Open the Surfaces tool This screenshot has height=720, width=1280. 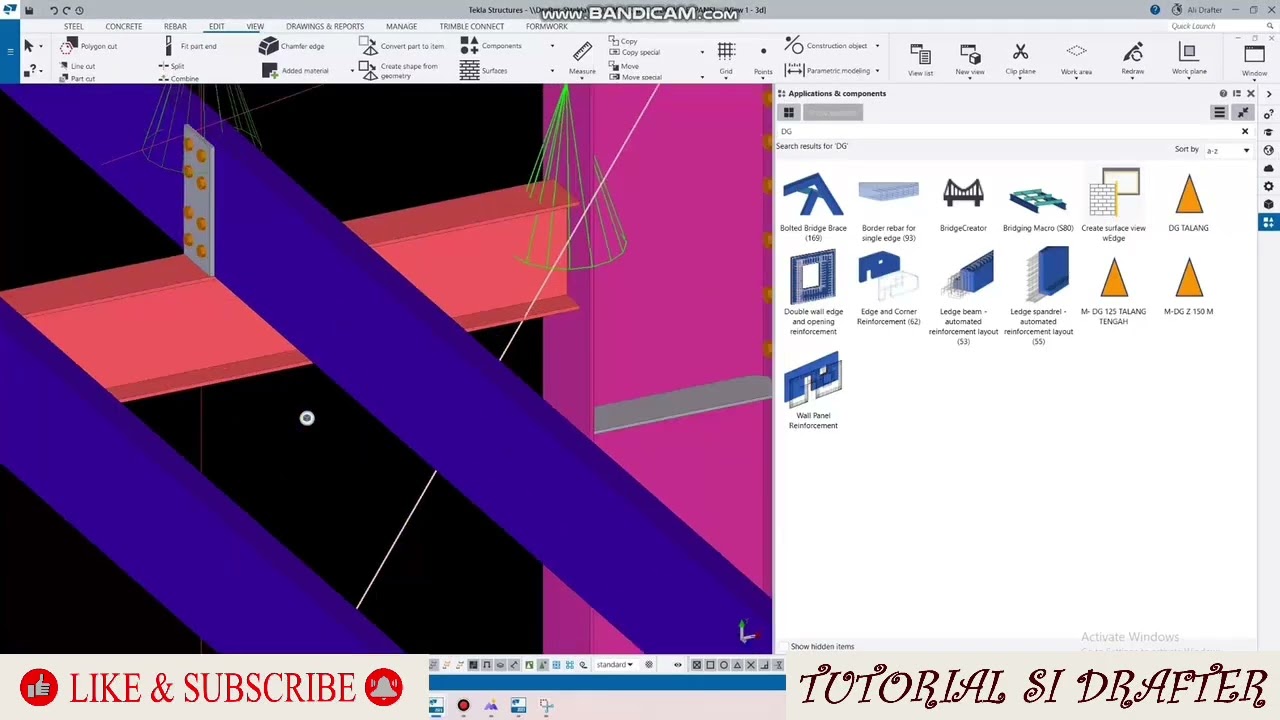click(x=485, y=71)
